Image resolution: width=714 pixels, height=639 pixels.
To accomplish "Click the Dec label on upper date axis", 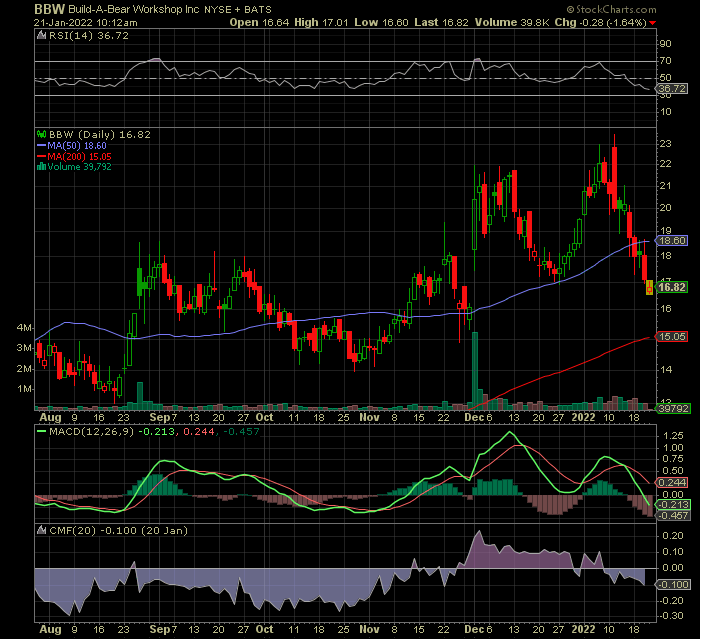I will (x=474, y=417).
